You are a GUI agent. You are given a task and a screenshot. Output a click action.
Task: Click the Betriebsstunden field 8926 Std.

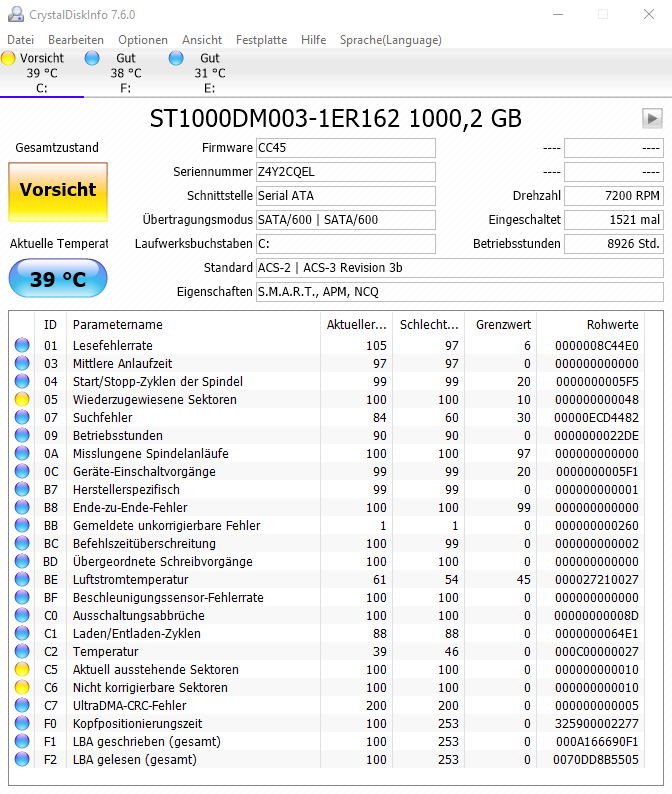pos(614,244)
